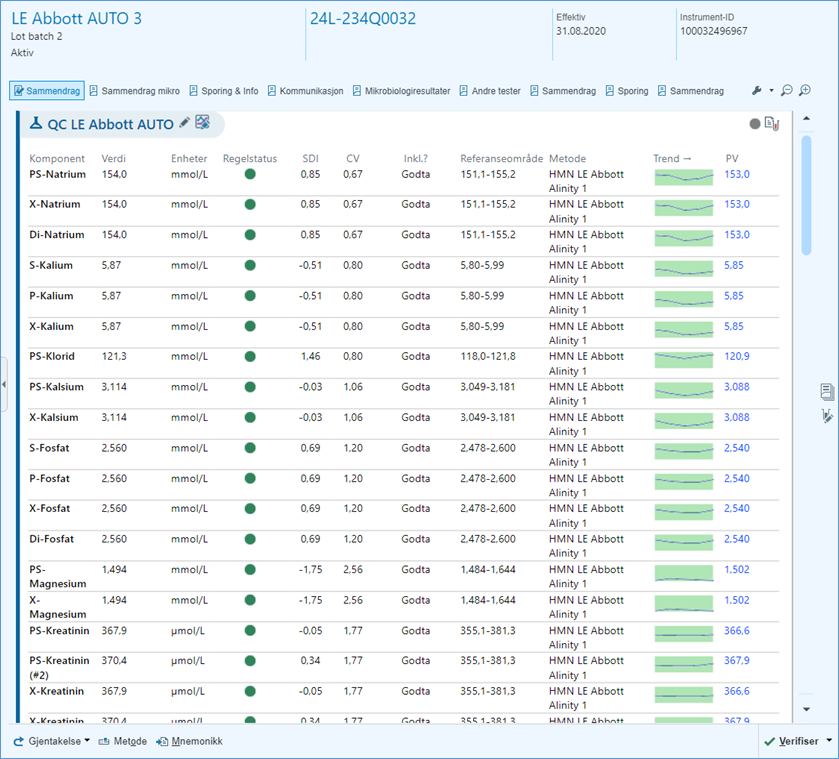The image size is (839, 759).
Task: Open the trend sparkline for X-Fosfat
Action: pyautogui.click(x=684, y=512)
